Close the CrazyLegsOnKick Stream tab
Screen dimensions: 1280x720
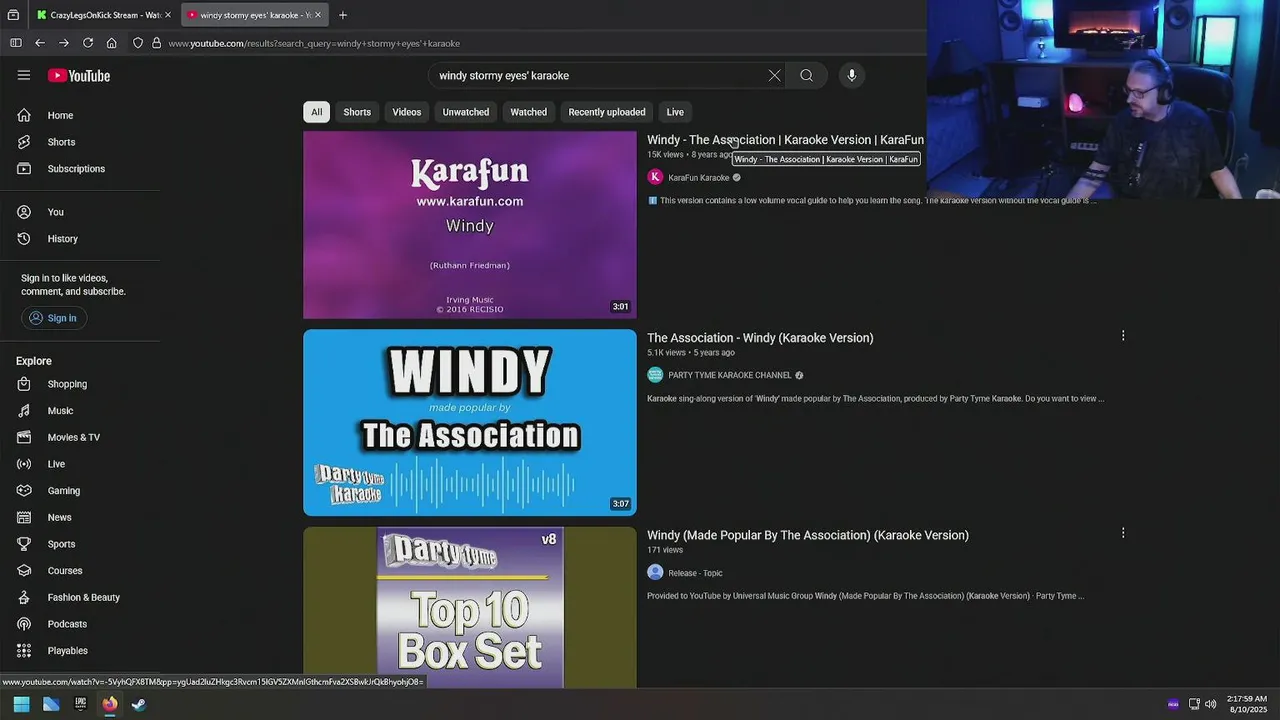(168, 15)
